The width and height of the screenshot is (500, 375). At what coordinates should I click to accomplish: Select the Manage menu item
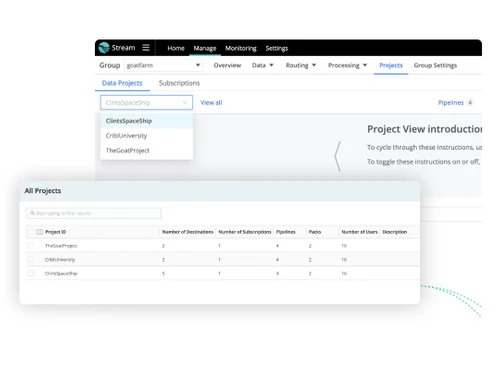click(x=205, y=48)
